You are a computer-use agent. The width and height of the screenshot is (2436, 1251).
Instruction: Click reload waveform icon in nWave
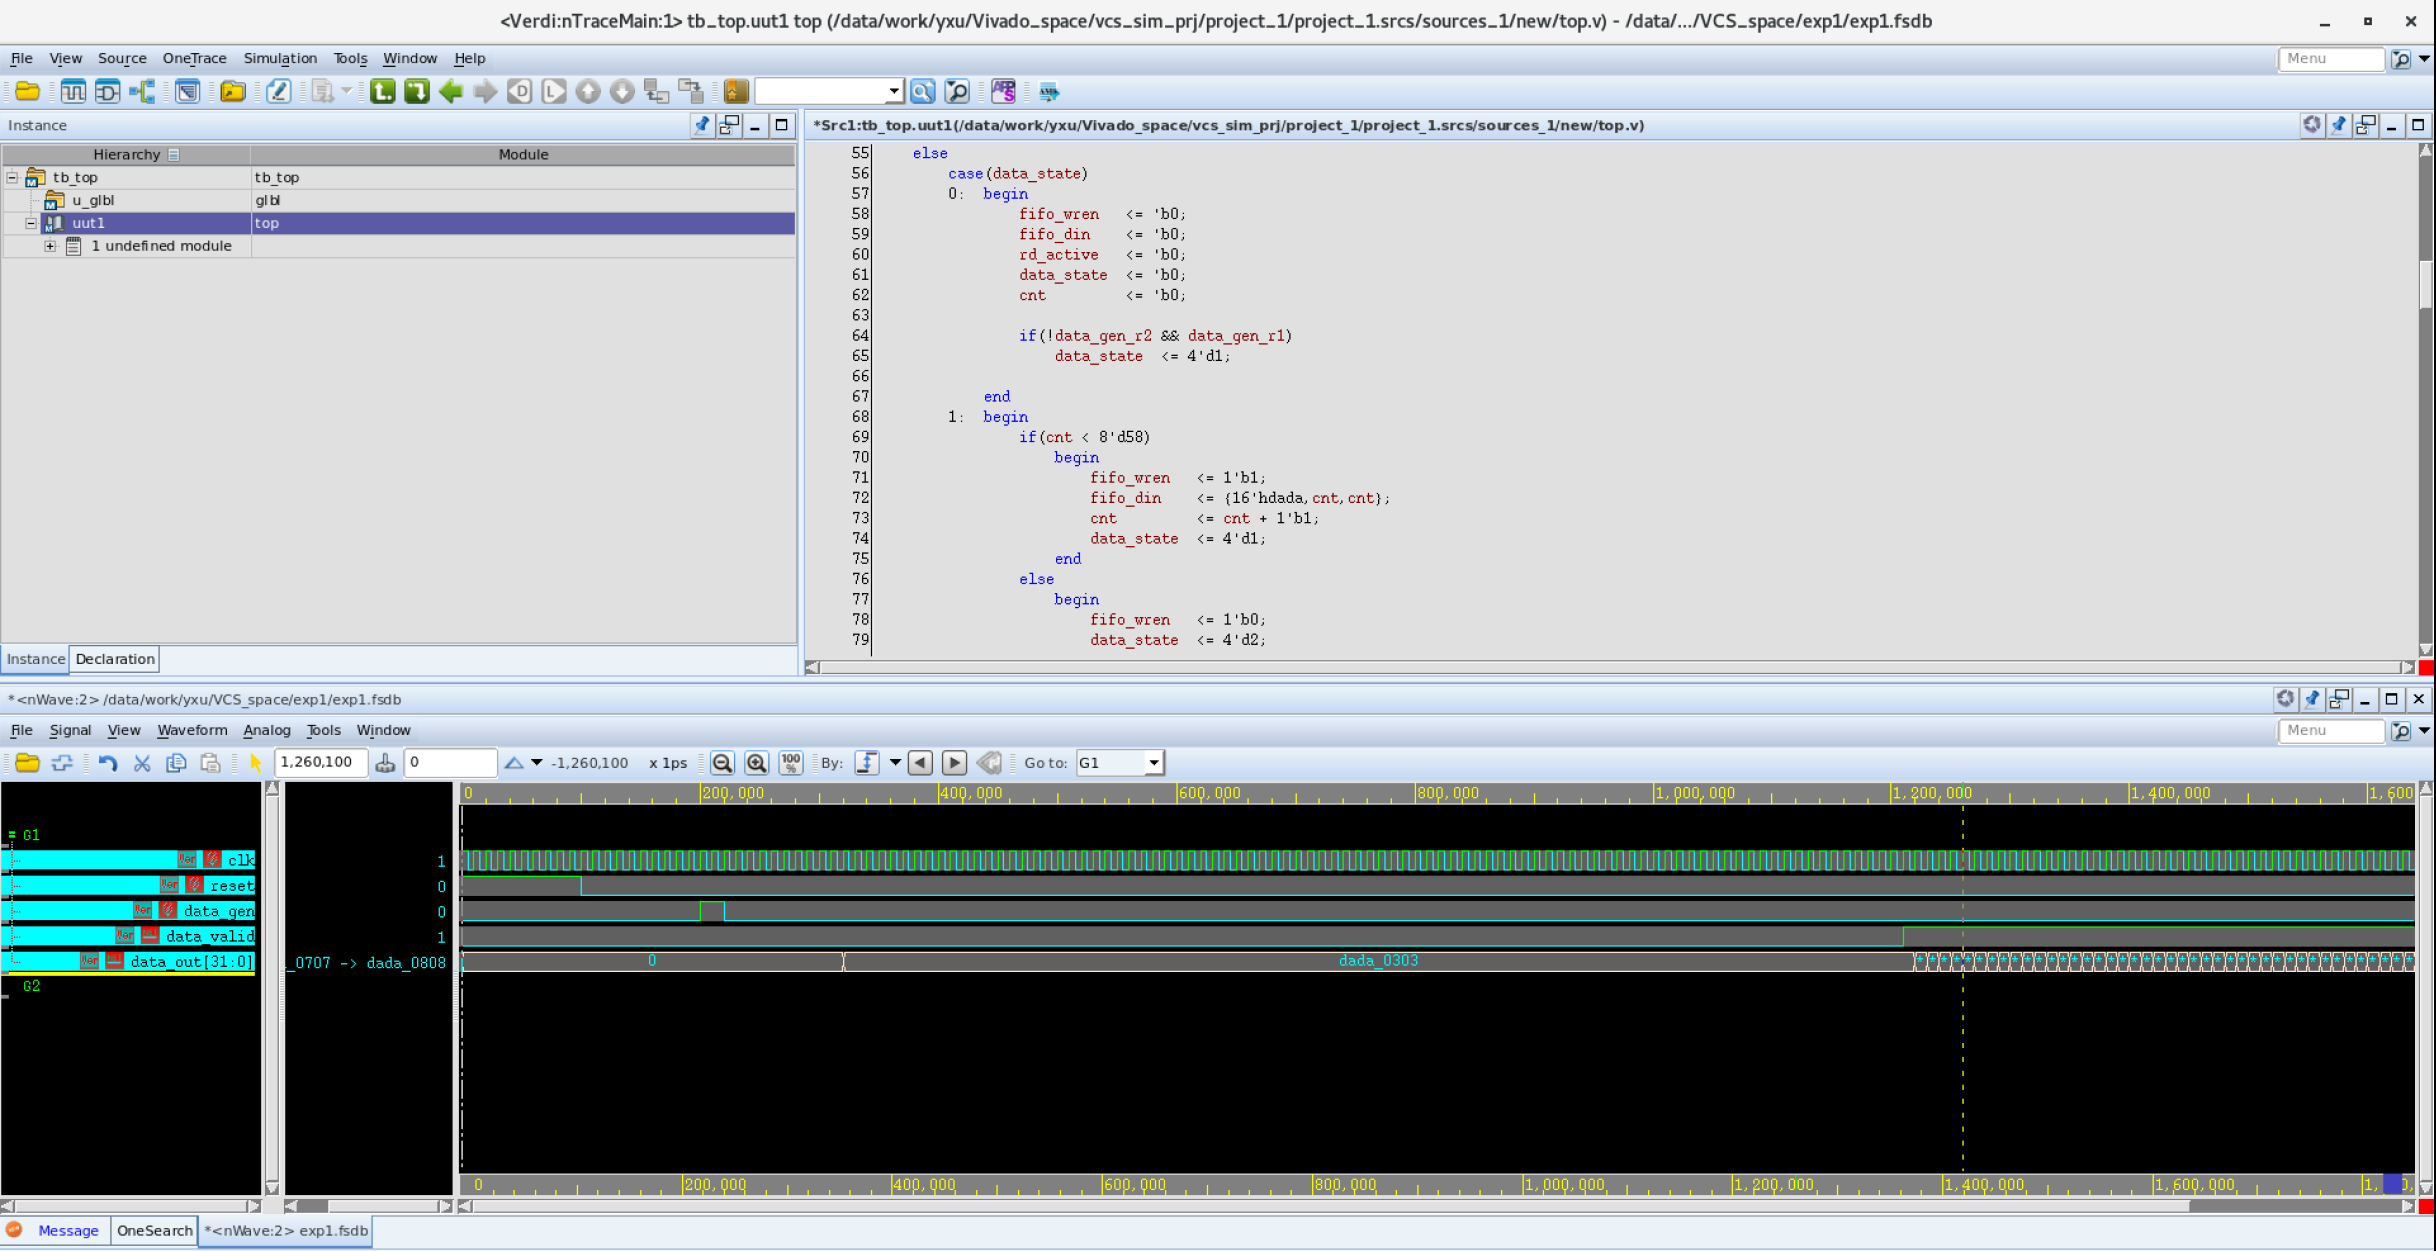tap(62, 763)
